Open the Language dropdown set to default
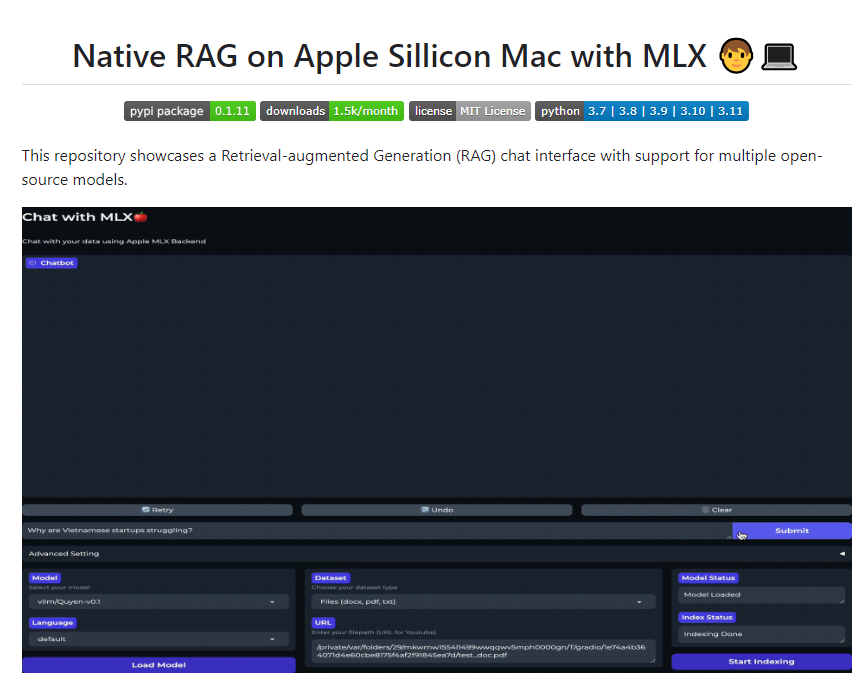This screenshot has height=680, width=864. tap(158, 639)
